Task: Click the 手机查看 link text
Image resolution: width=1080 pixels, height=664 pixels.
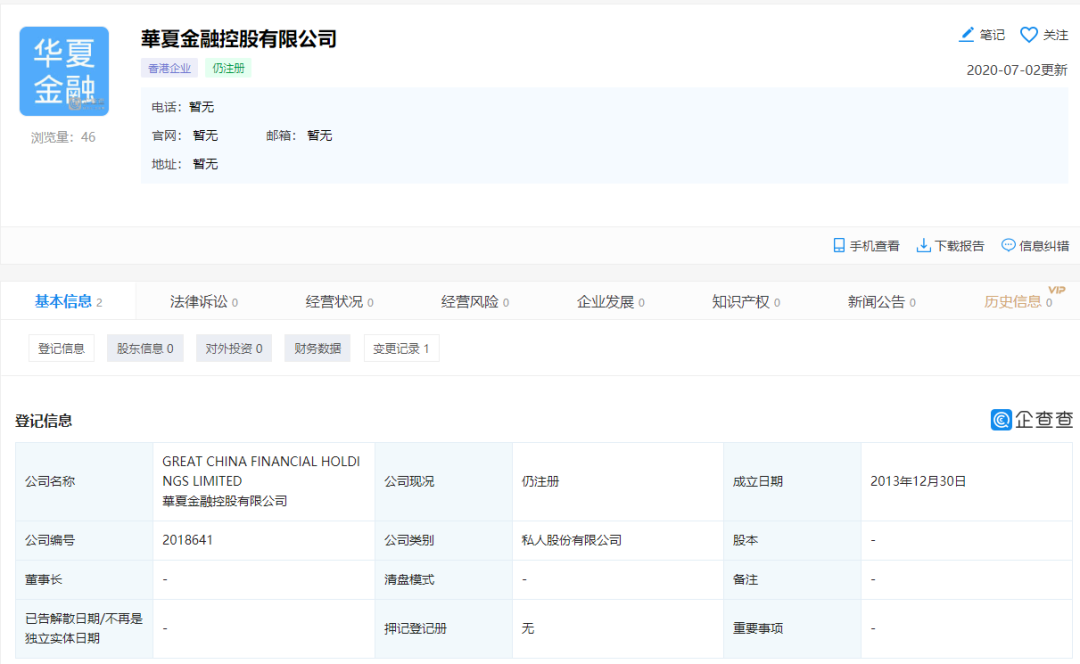Action: pos(874,246)
